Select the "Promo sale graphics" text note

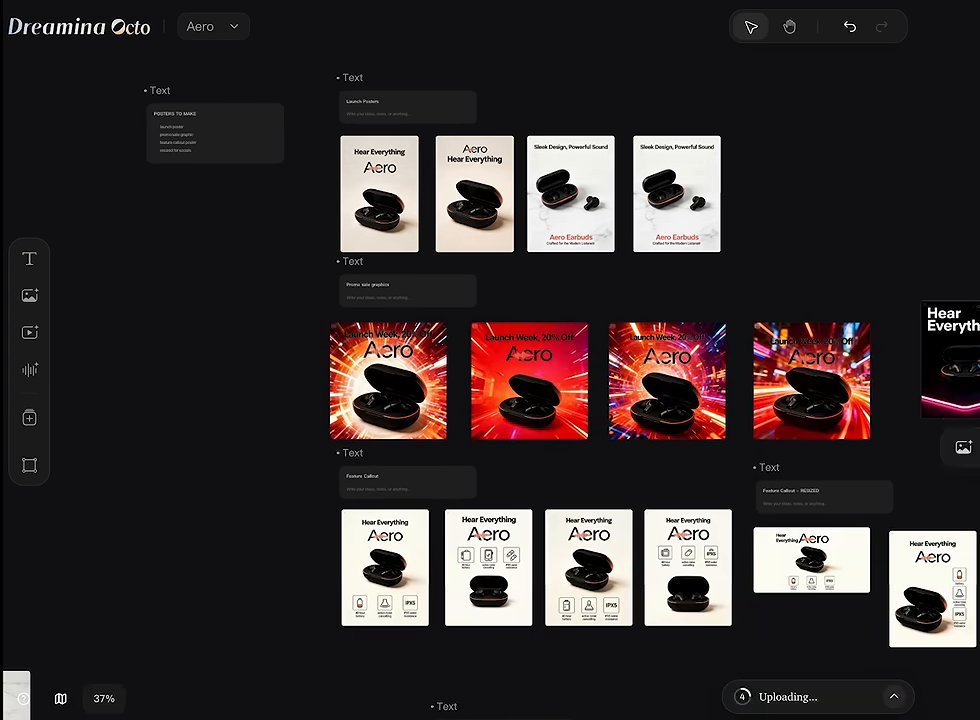point(408,291)
